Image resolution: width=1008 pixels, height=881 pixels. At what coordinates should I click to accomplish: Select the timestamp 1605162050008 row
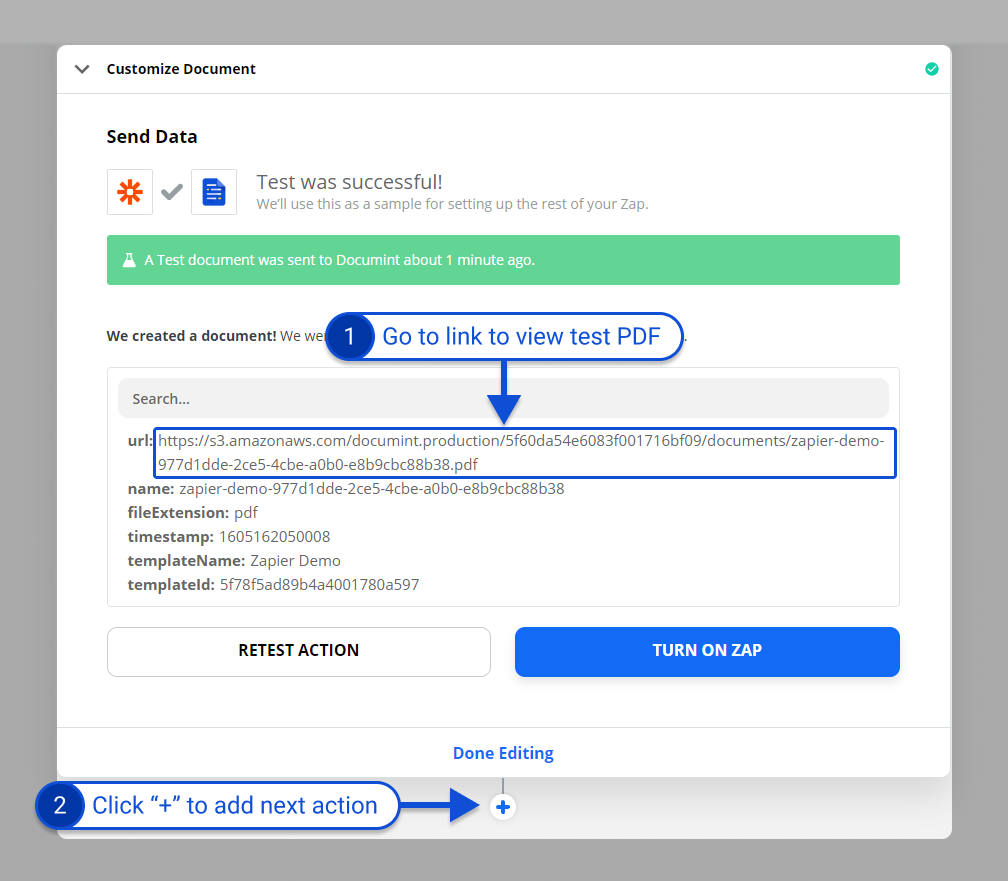tap(228, 537)
